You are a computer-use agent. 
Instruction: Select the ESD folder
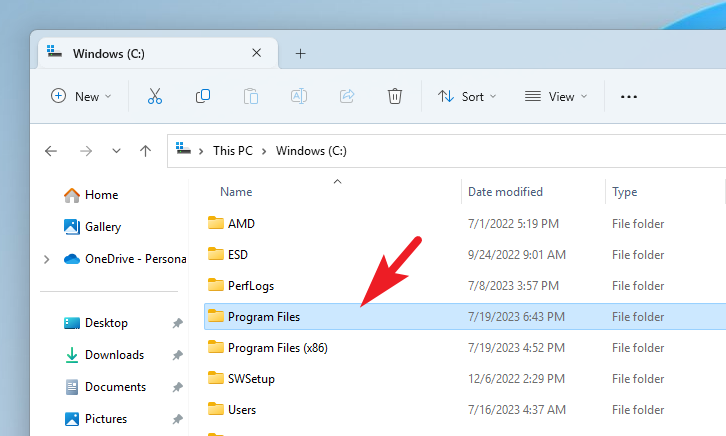[238, 255]
